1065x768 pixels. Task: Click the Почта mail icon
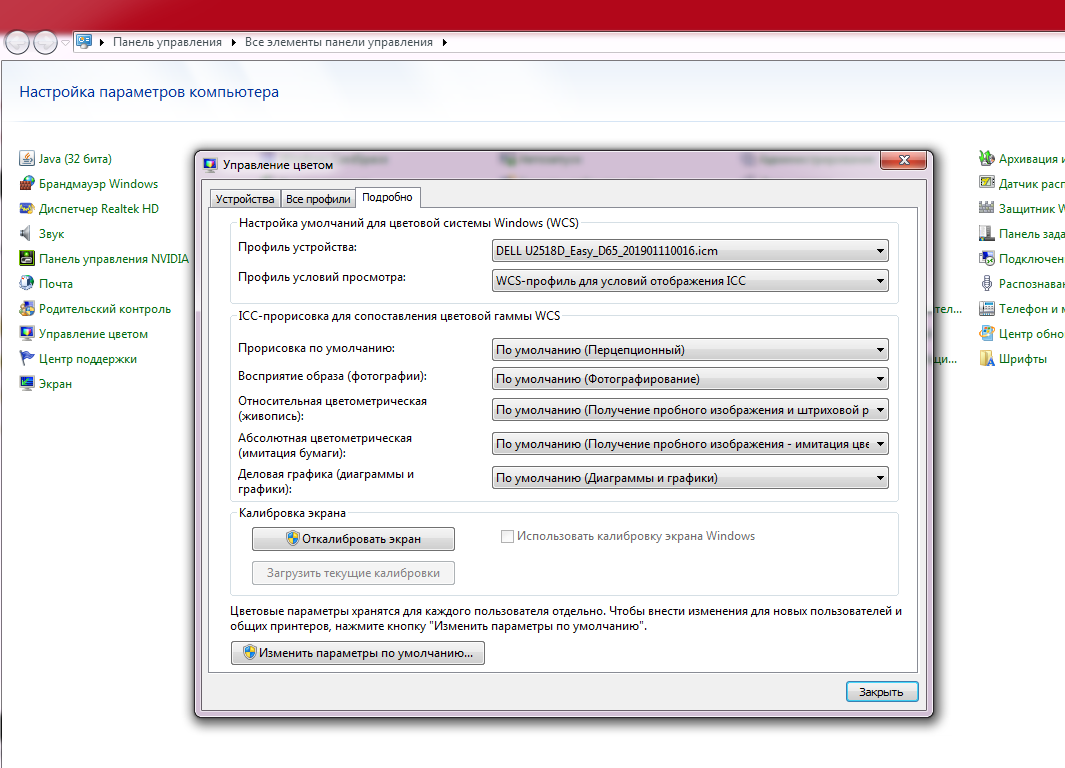(x=27, y=284)
